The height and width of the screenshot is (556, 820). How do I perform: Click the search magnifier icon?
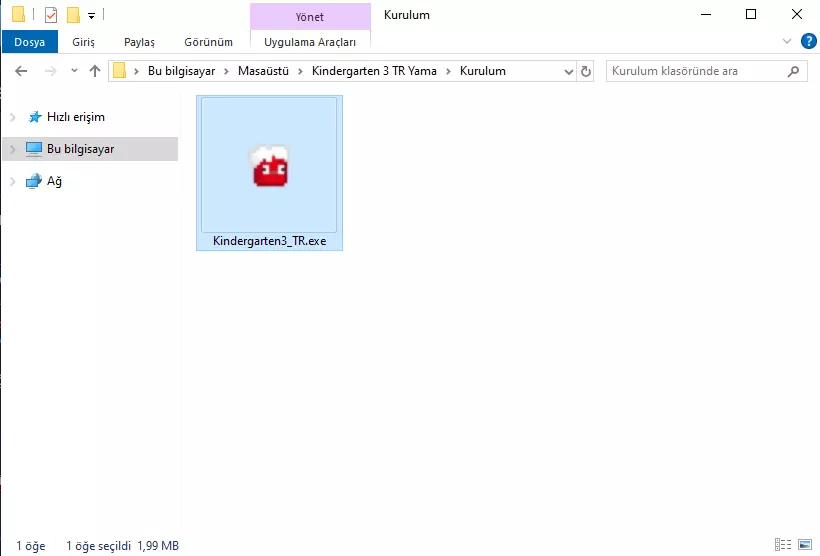[793, 71]
